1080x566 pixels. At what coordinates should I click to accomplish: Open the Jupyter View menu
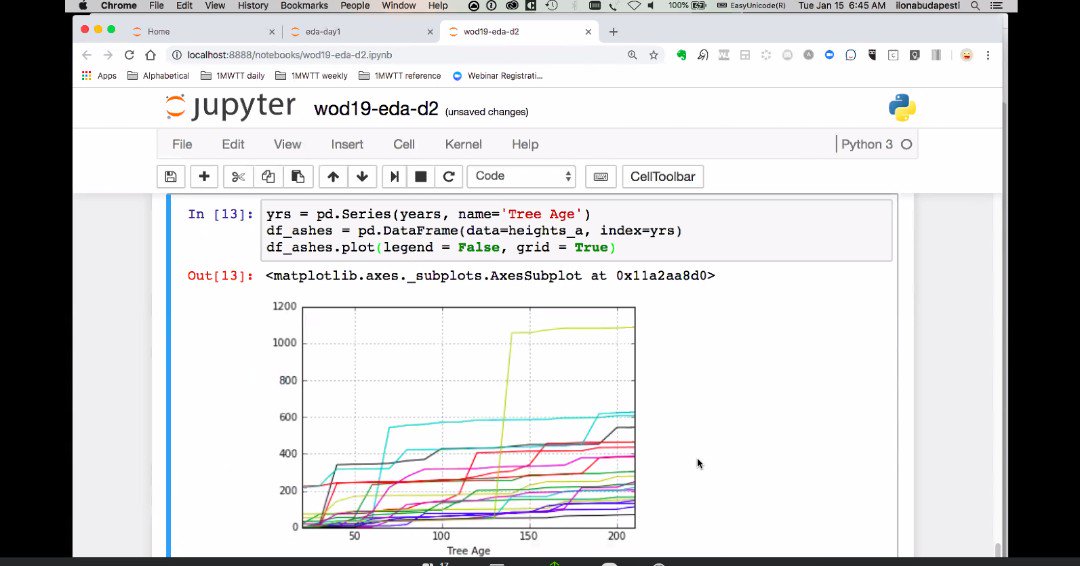[x=287, y=144]
